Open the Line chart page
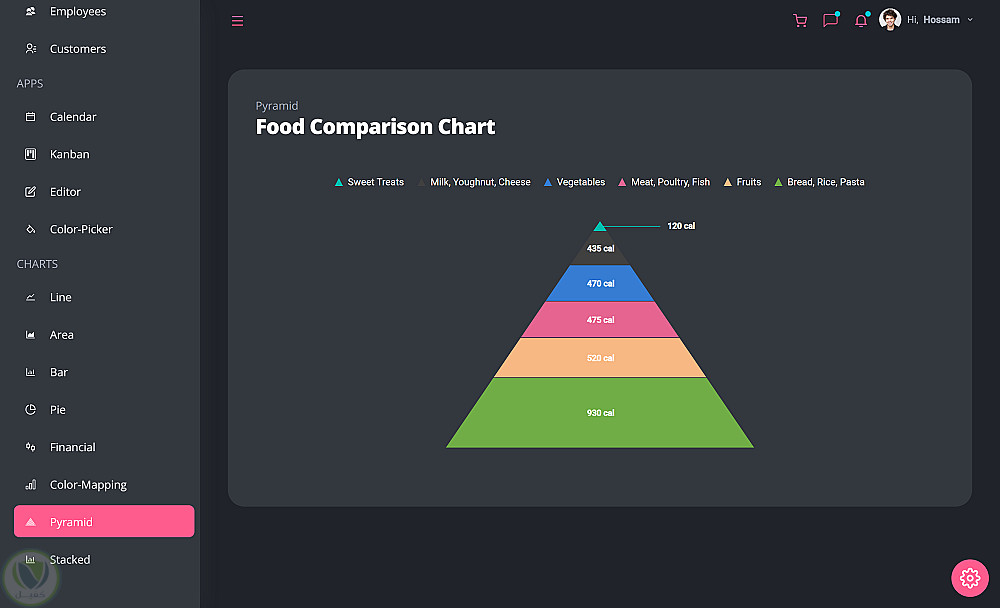This screenshot has width=1000, height=608. coord(61,297)
